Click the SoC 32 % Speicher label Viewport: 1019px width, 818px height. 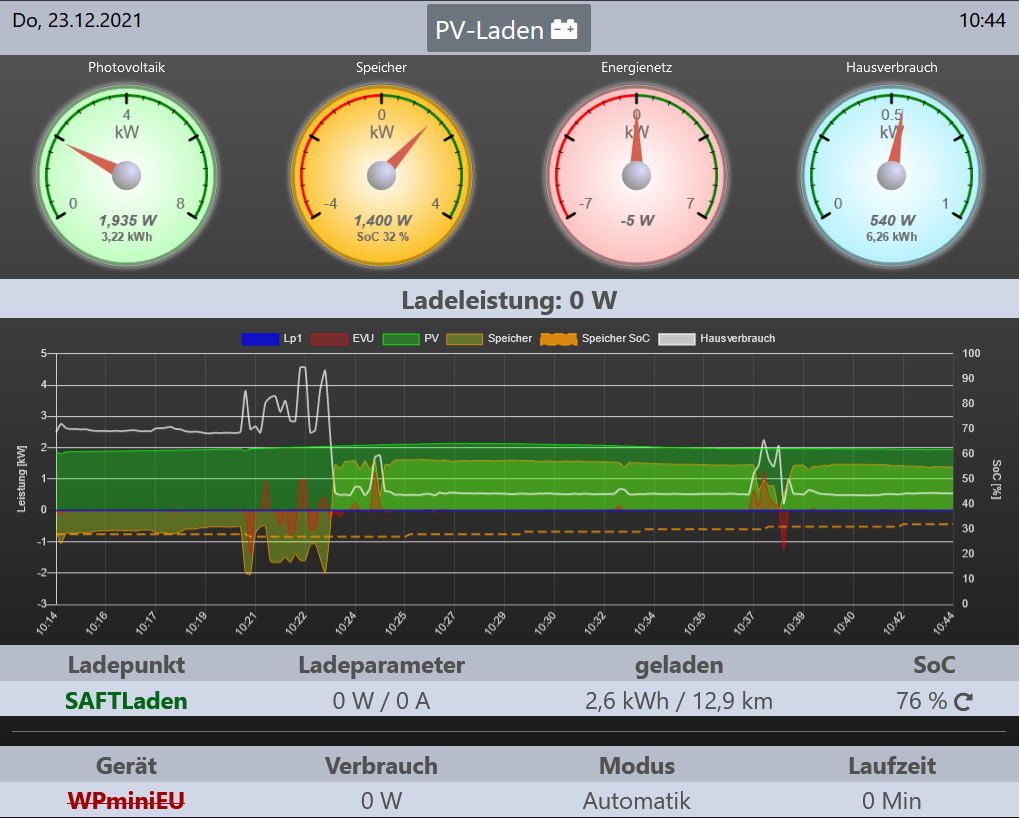(382, 237)
